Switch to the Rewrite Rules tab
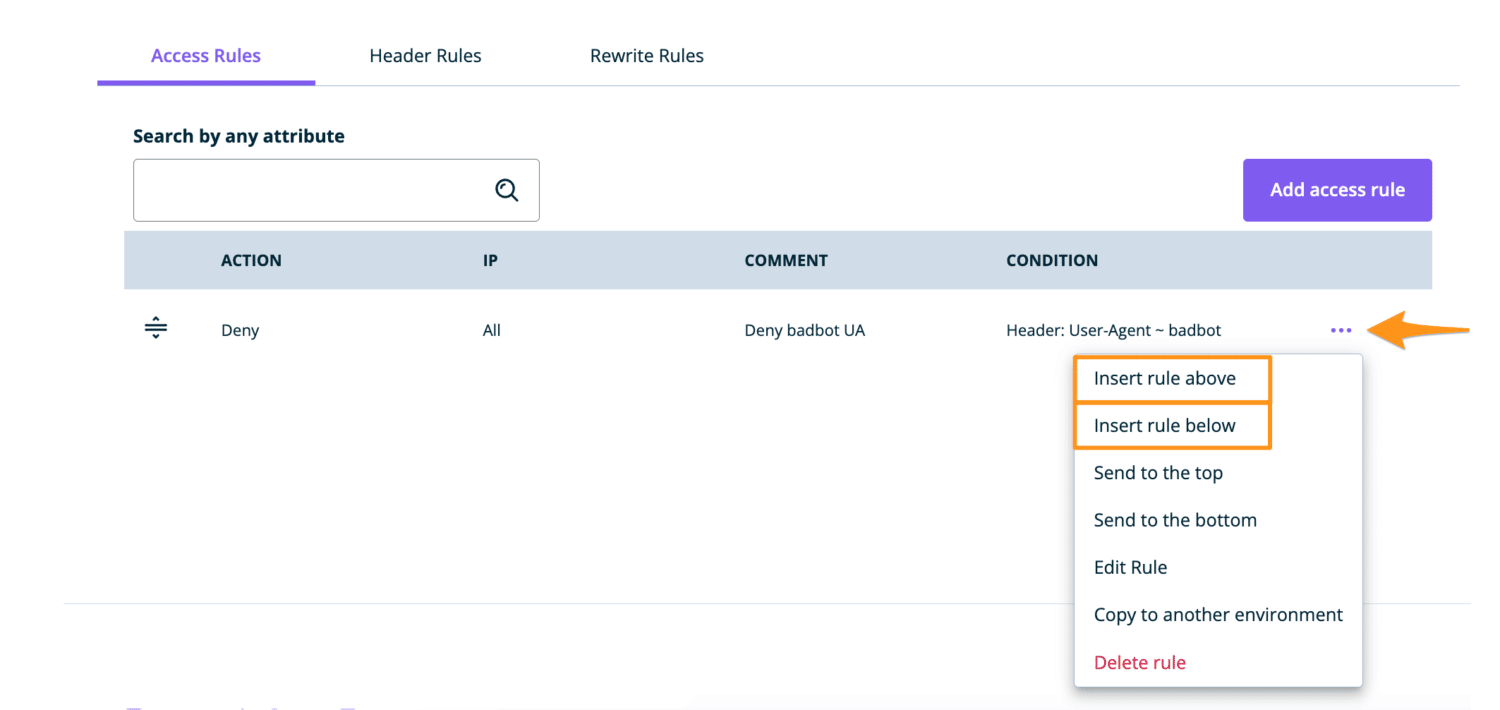The width and height of the screenshot is (1500, 710). (646, 55)
